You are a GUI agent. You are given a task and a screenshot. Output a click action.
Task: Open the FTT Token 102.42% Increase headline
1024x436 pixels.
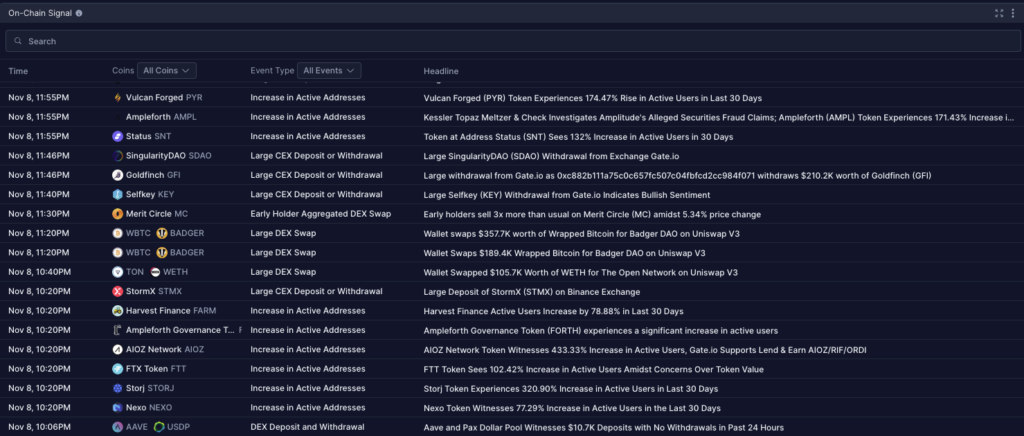(593, 369)
